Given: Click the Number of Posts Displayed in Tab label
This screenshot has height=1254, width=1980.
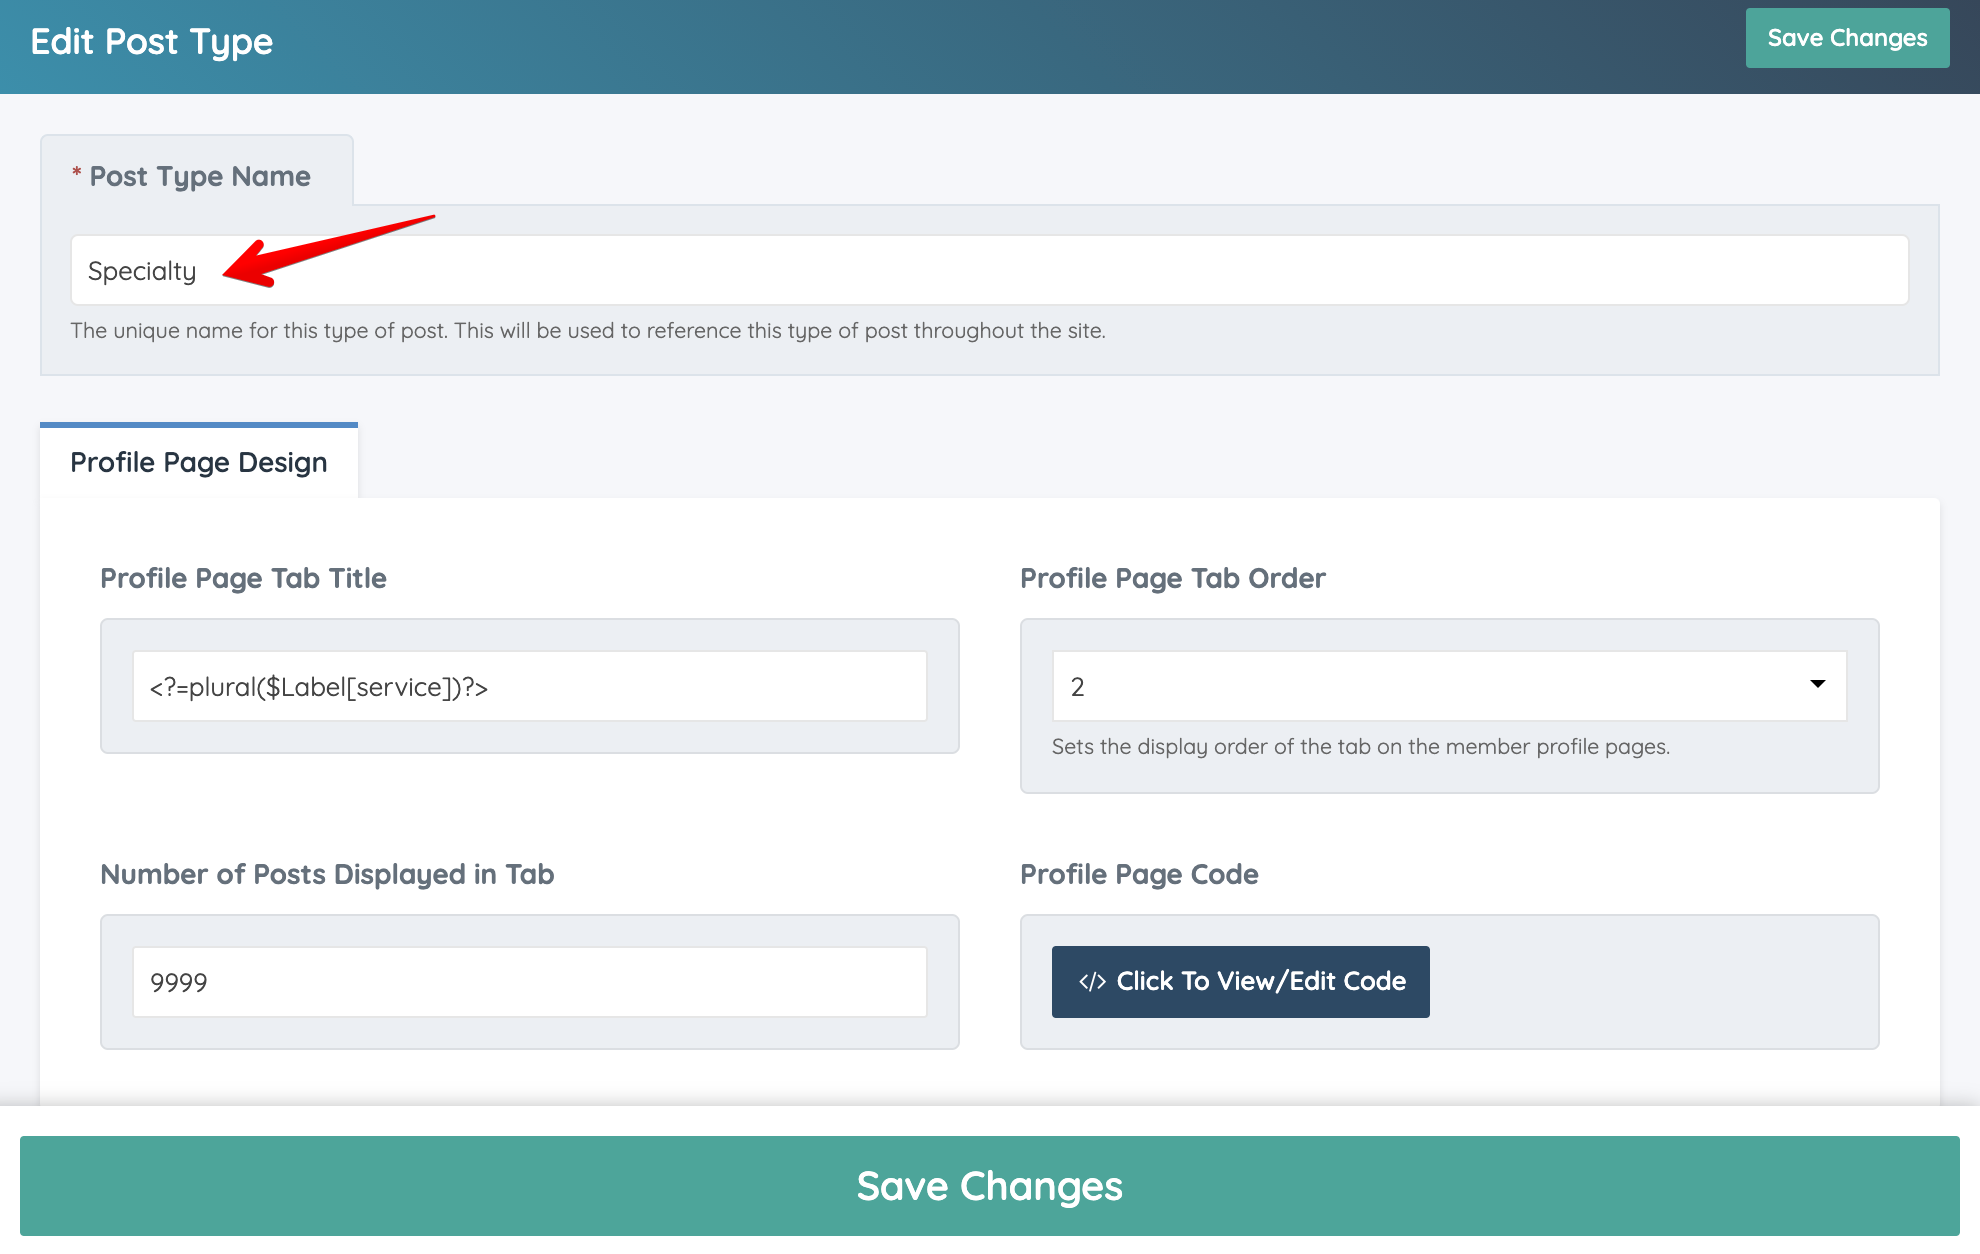Looking at the screenshot, I should [x=327, y=874].
